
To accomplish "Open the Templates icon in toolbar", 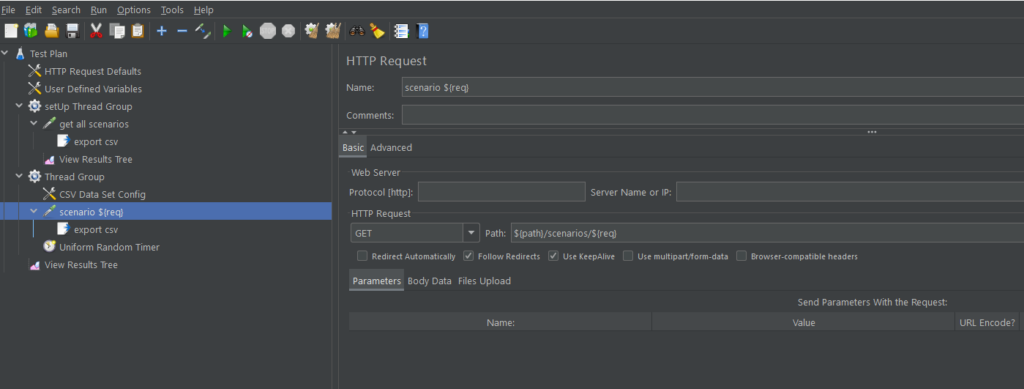I will pyautogui.click(x=31, y=31).
